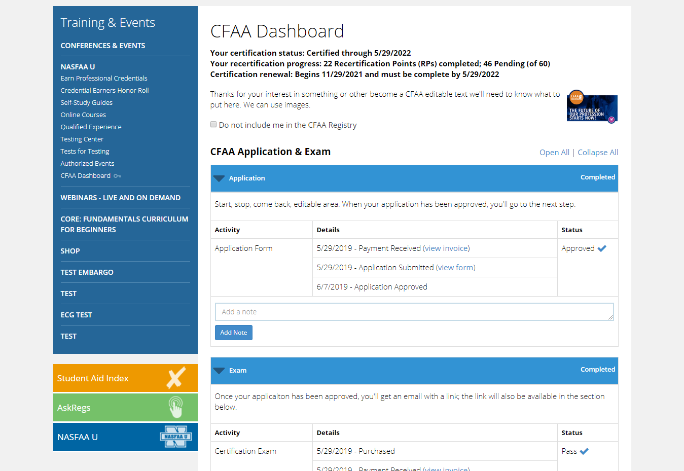Click the Collapse All link
Image resolution: width=684 pixels, height=471 pixels.
click(x=598, y=152)
